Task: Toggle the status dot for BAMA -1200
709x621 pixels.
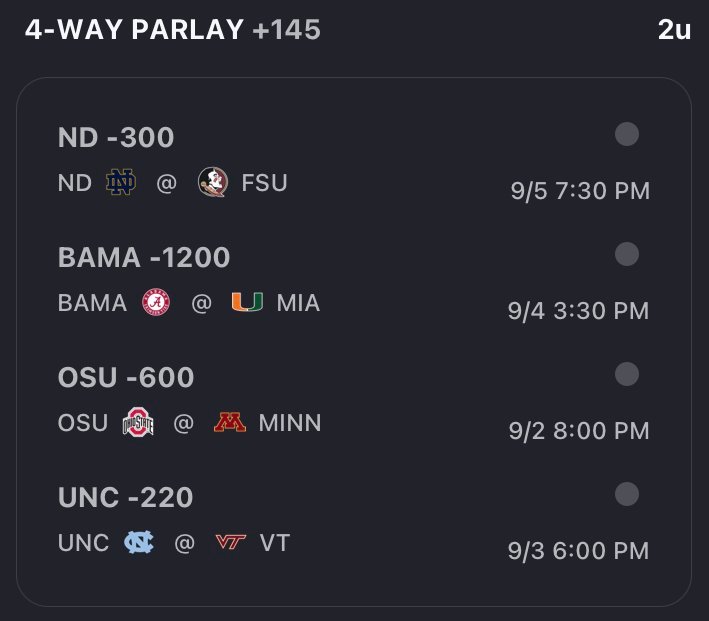Action: point(627,254)
